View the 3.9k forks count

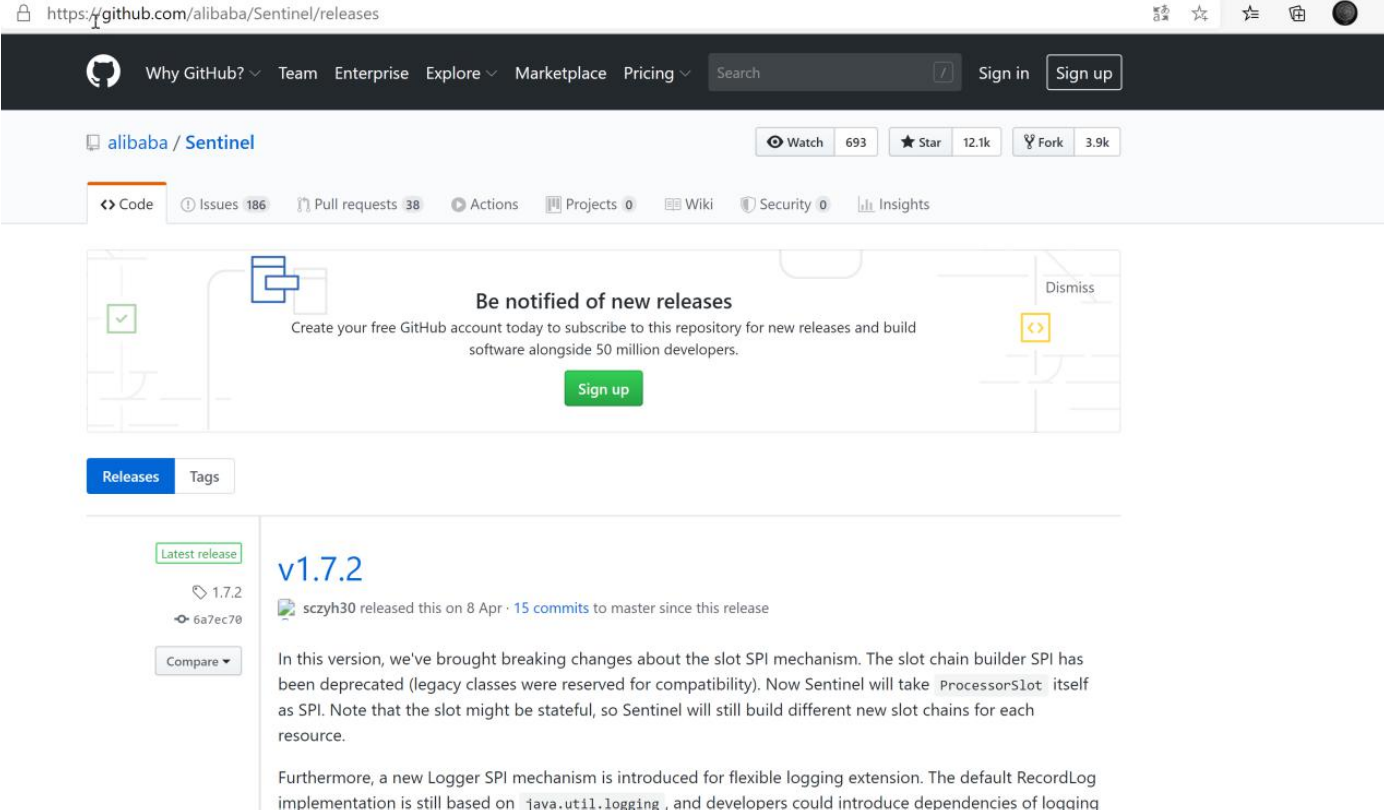click(1097, 142)
